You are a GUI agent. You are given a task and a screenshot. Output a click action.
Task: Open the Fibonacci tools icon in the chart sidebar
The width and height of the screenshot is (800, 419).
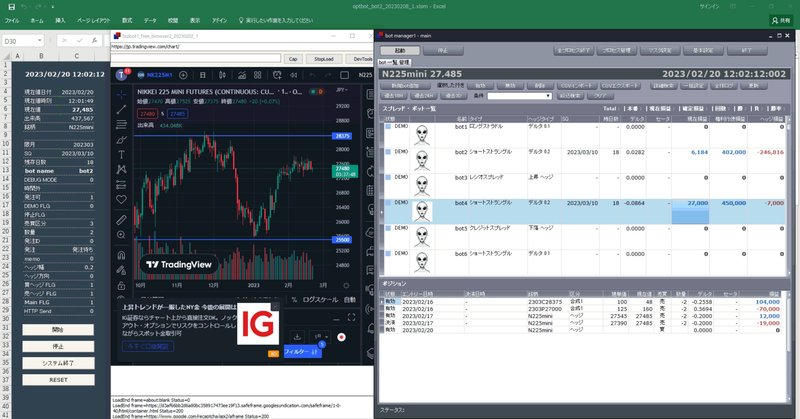tap(121, 125)
